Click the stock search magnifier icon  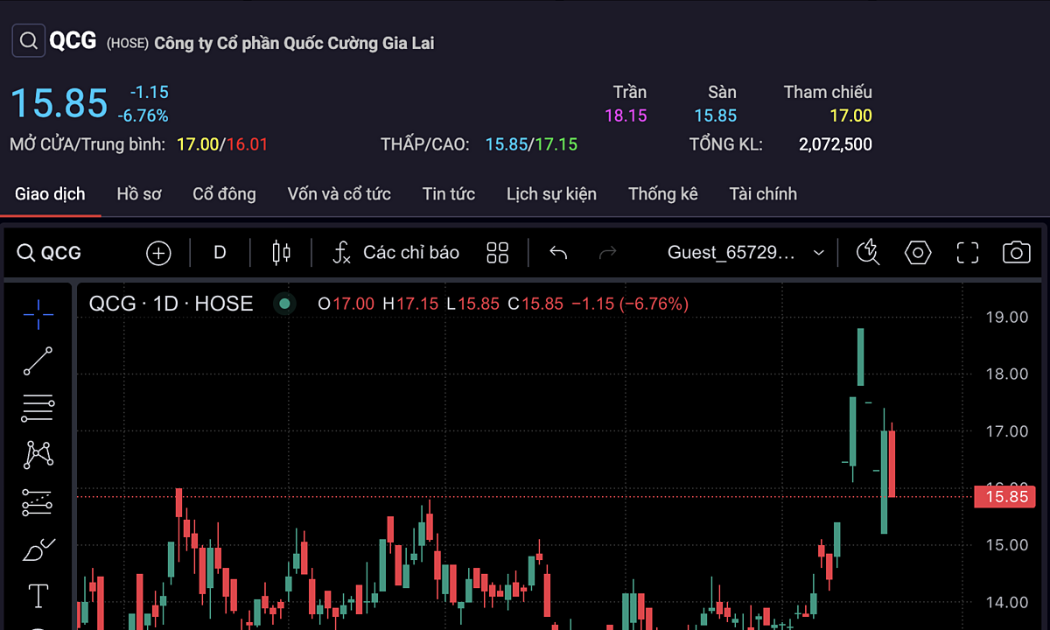pyautogui.click(x=29, y=41)
